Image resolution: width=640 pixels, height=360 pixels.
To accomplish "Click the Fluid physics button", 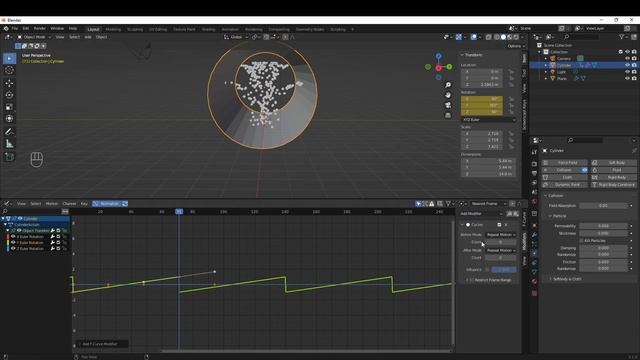I will click(x=613, y=170).
